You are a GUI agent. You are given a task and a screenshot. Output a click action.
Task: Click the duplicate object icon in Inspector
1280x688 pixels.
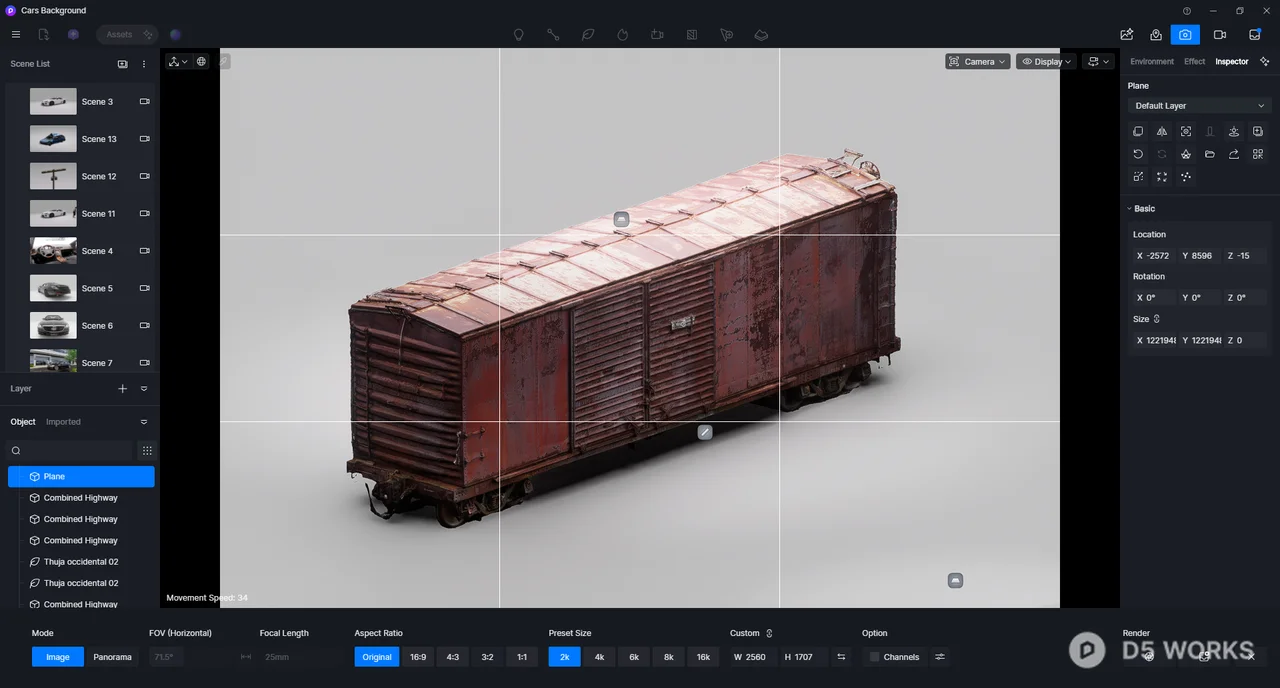point(1138,131)
